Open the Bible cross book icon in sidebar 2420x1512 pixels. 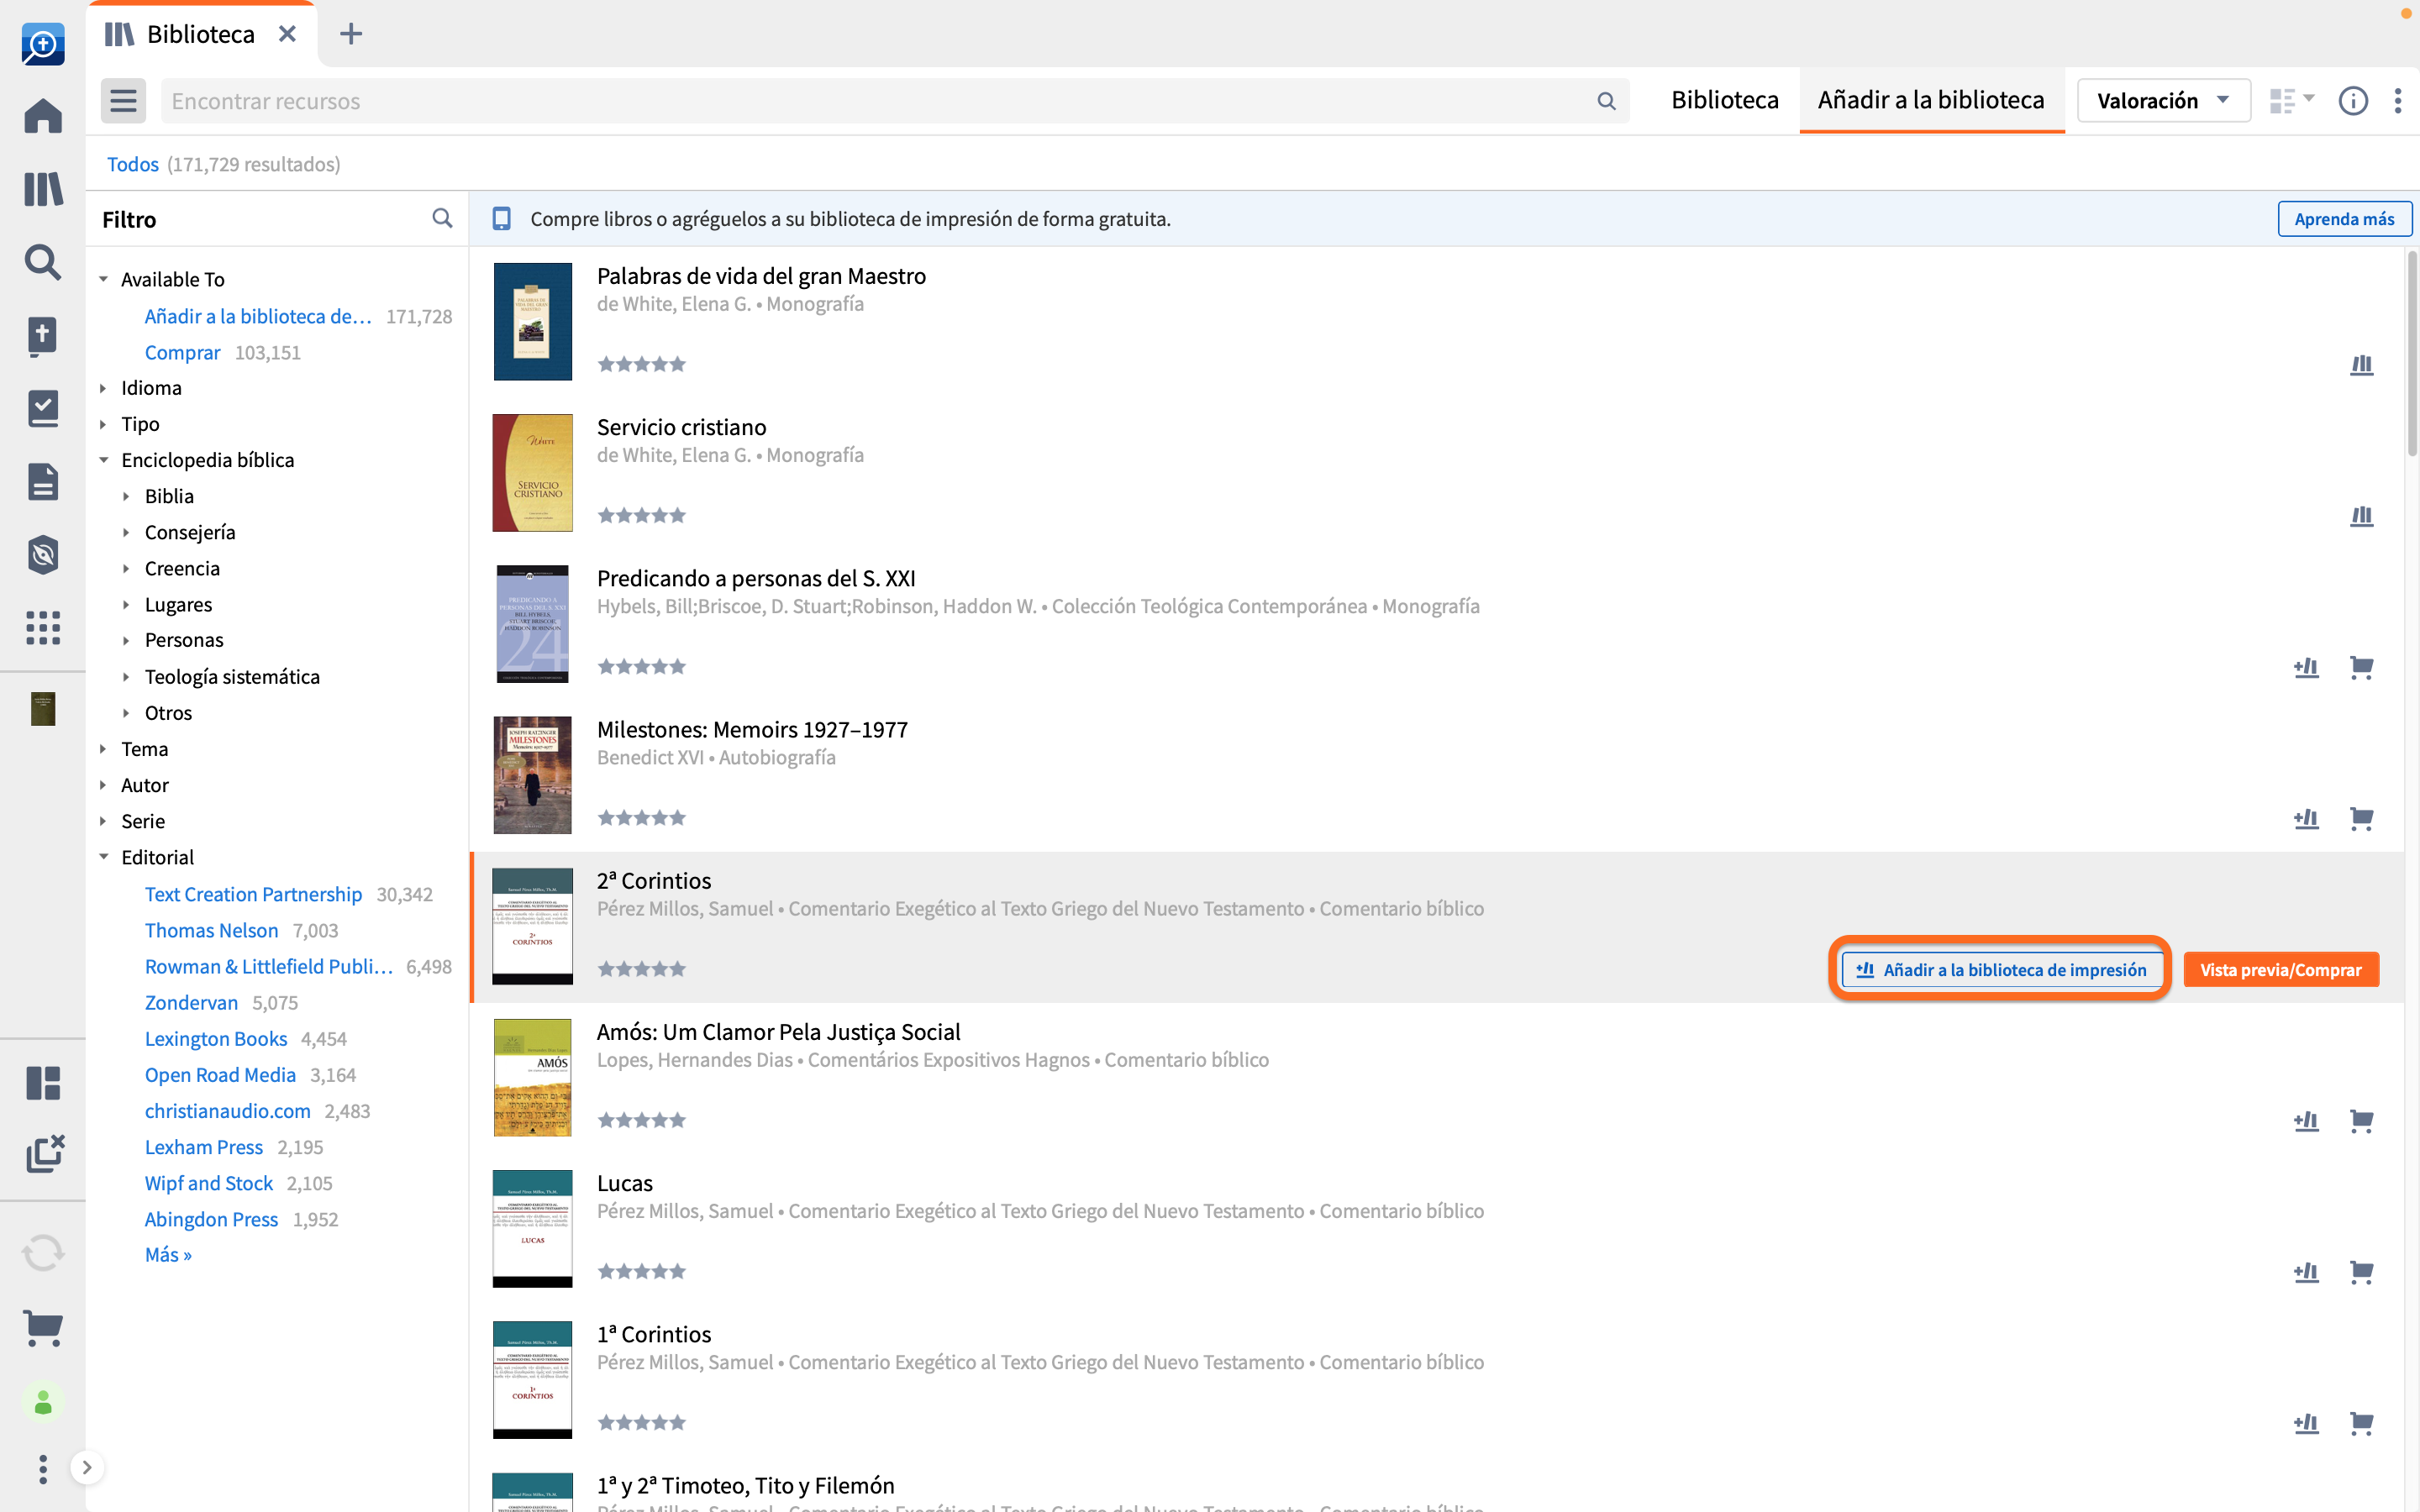(43, 335)
